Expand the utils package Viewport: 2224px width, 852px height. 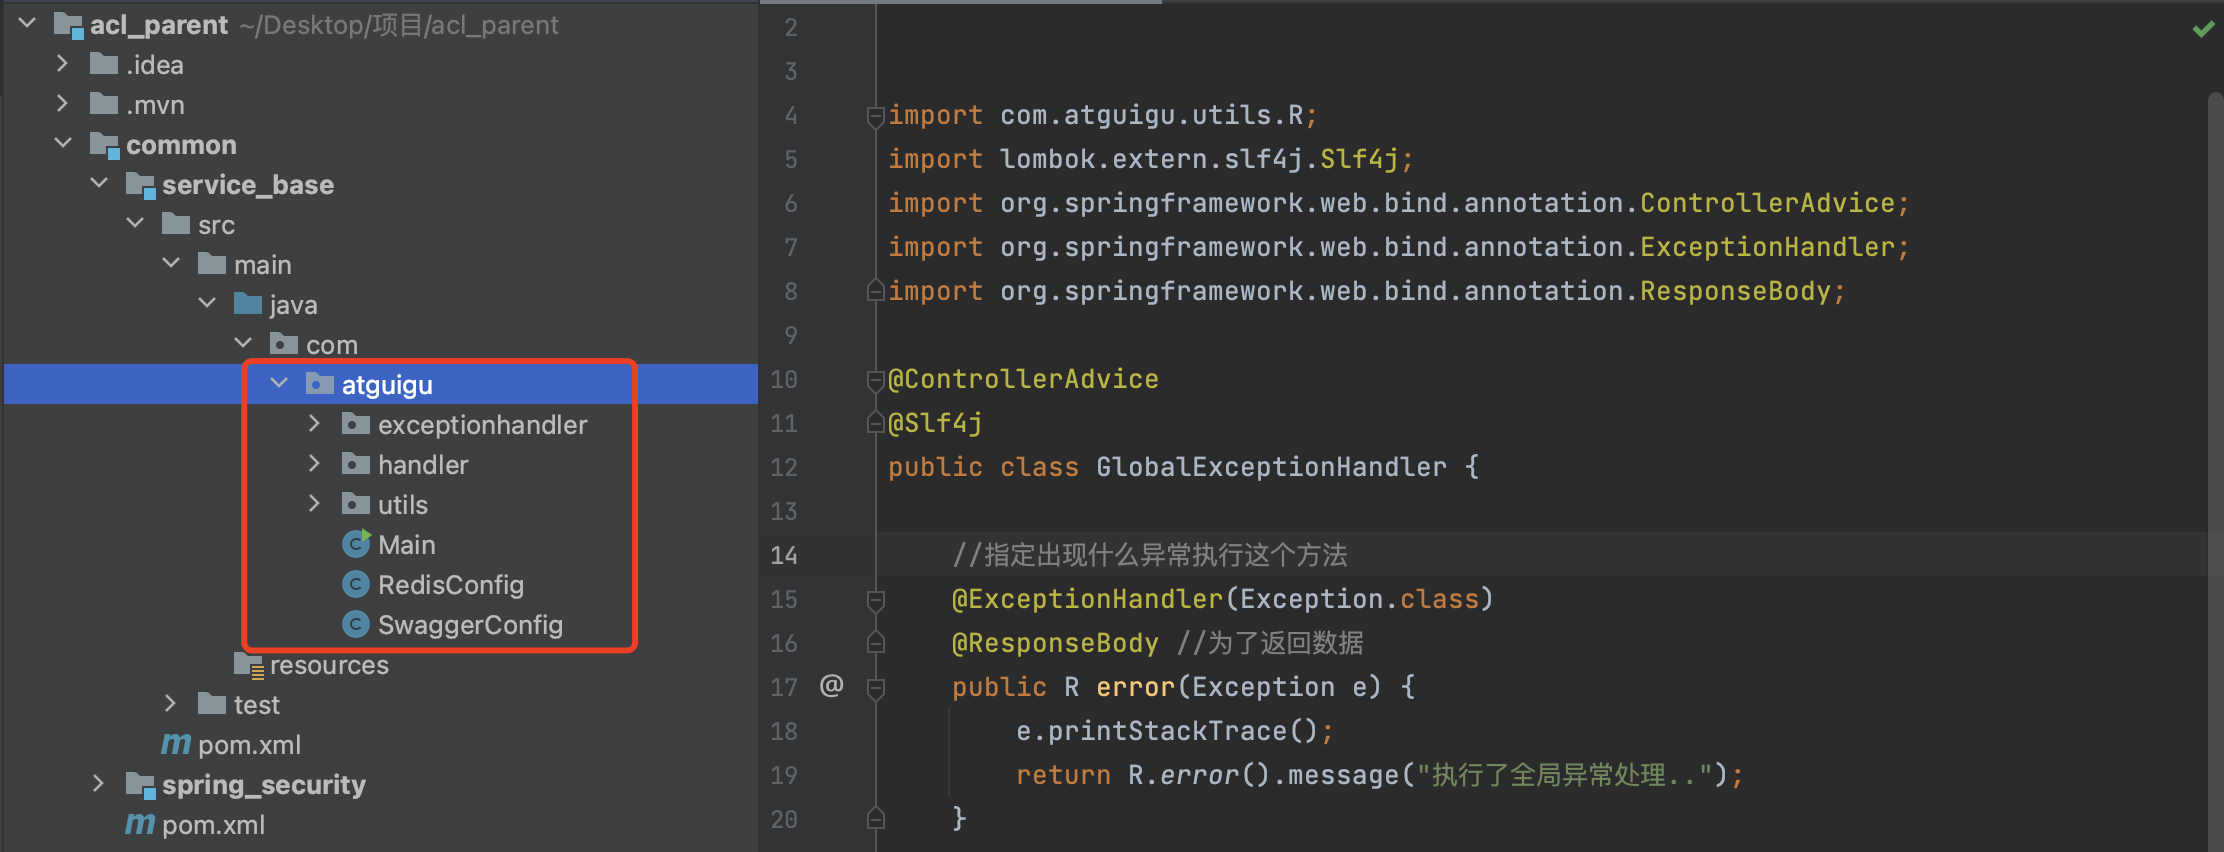314,504
